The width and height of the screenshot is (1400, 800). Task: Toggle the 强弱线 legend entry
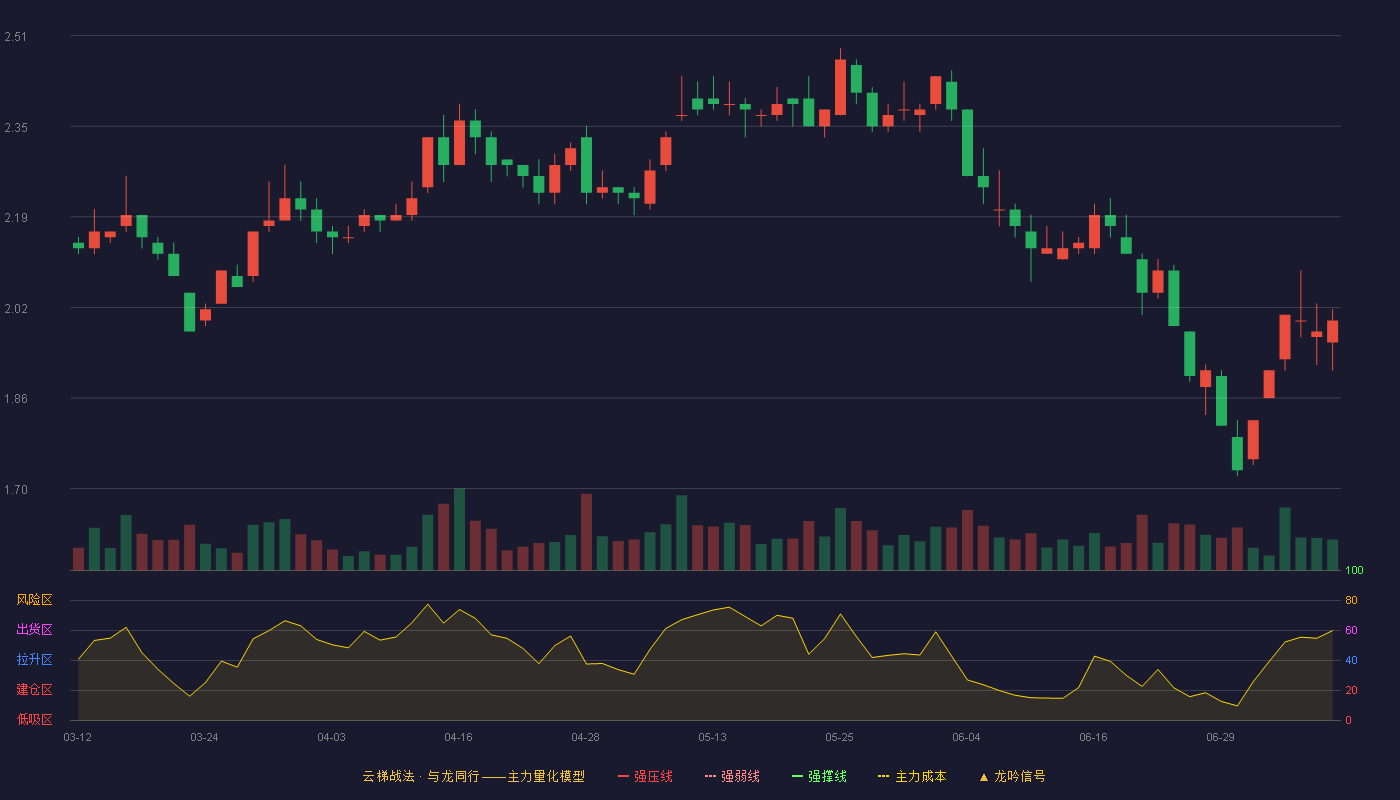(732, 776)
